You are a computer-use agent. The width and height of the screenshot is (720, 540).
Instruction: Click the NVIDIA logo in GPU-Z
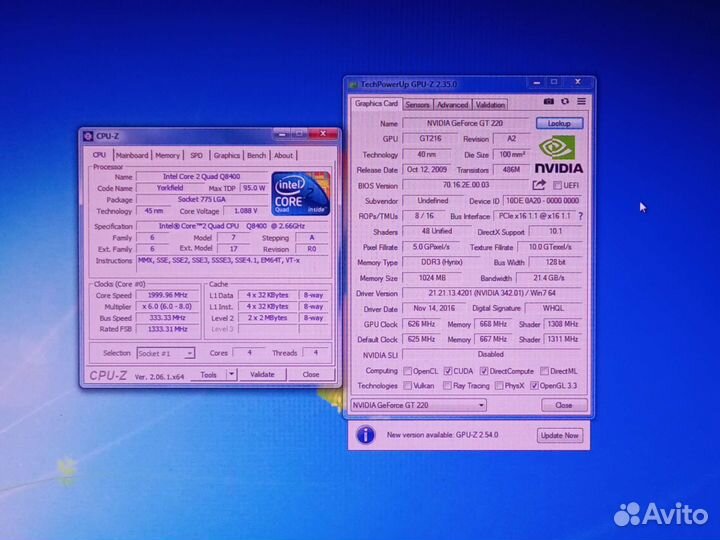tap(559, 155)
